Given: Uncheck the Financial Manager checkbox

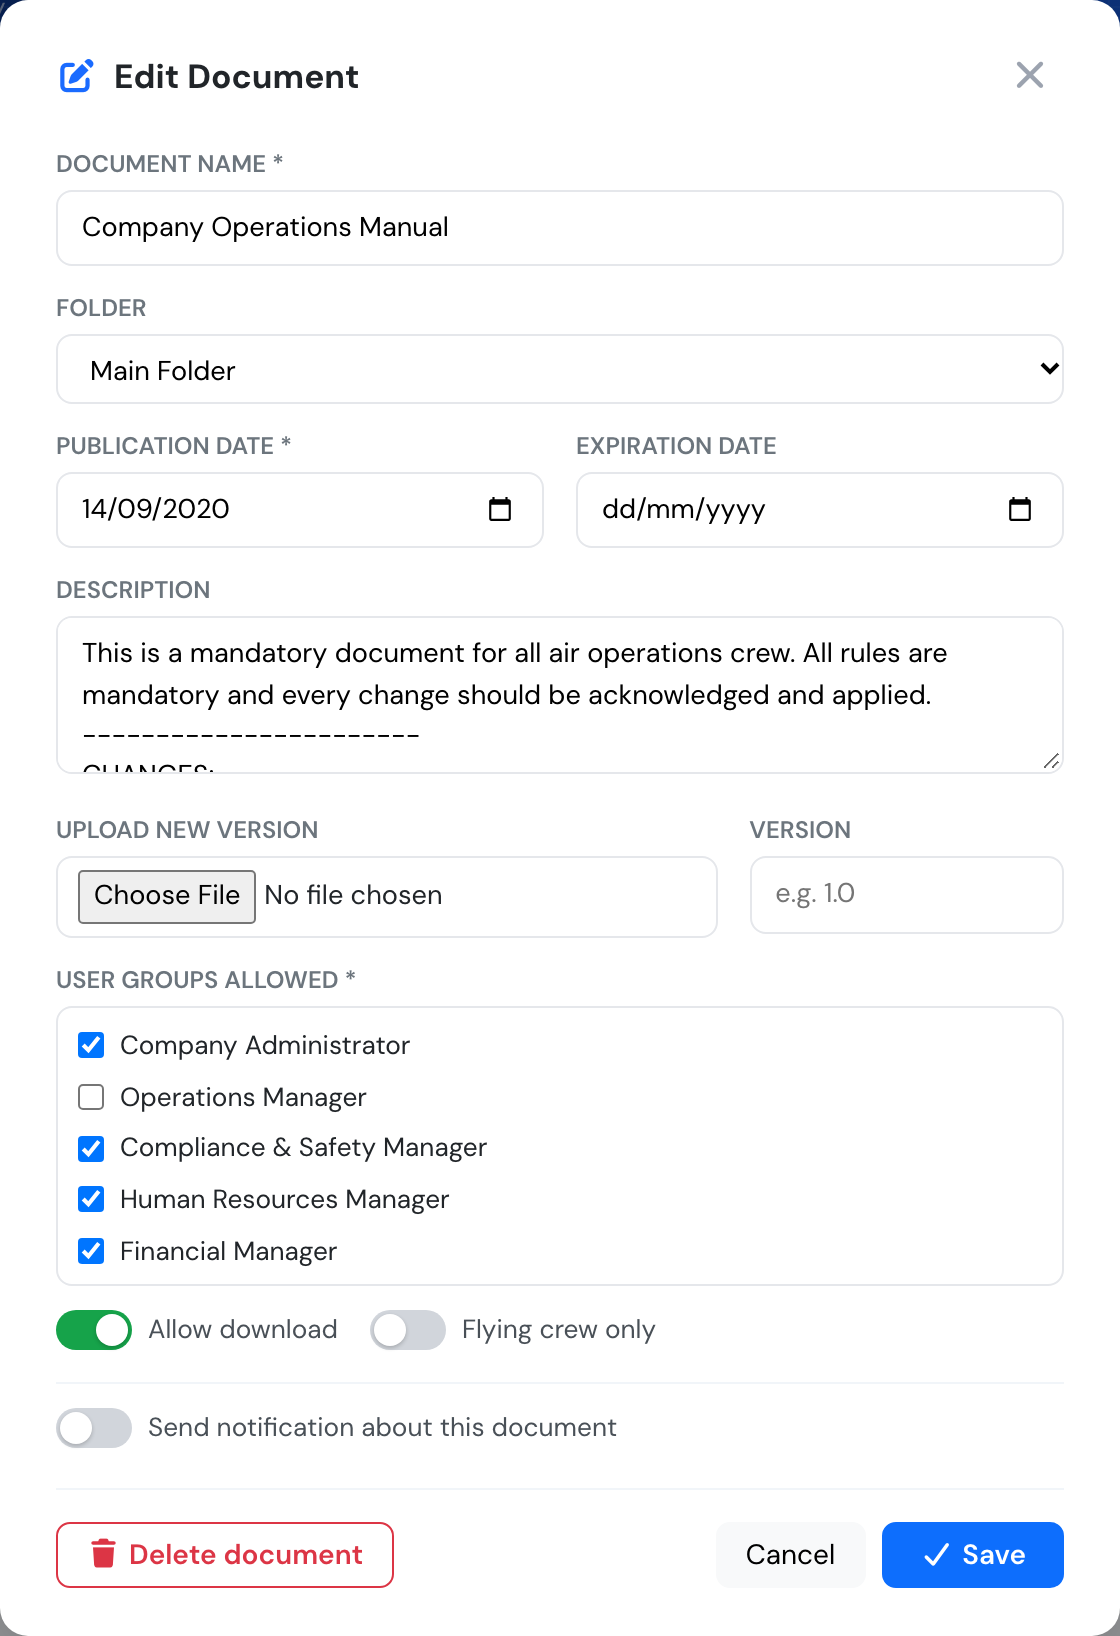Looking at the screenshot, I should point(91,1251).
